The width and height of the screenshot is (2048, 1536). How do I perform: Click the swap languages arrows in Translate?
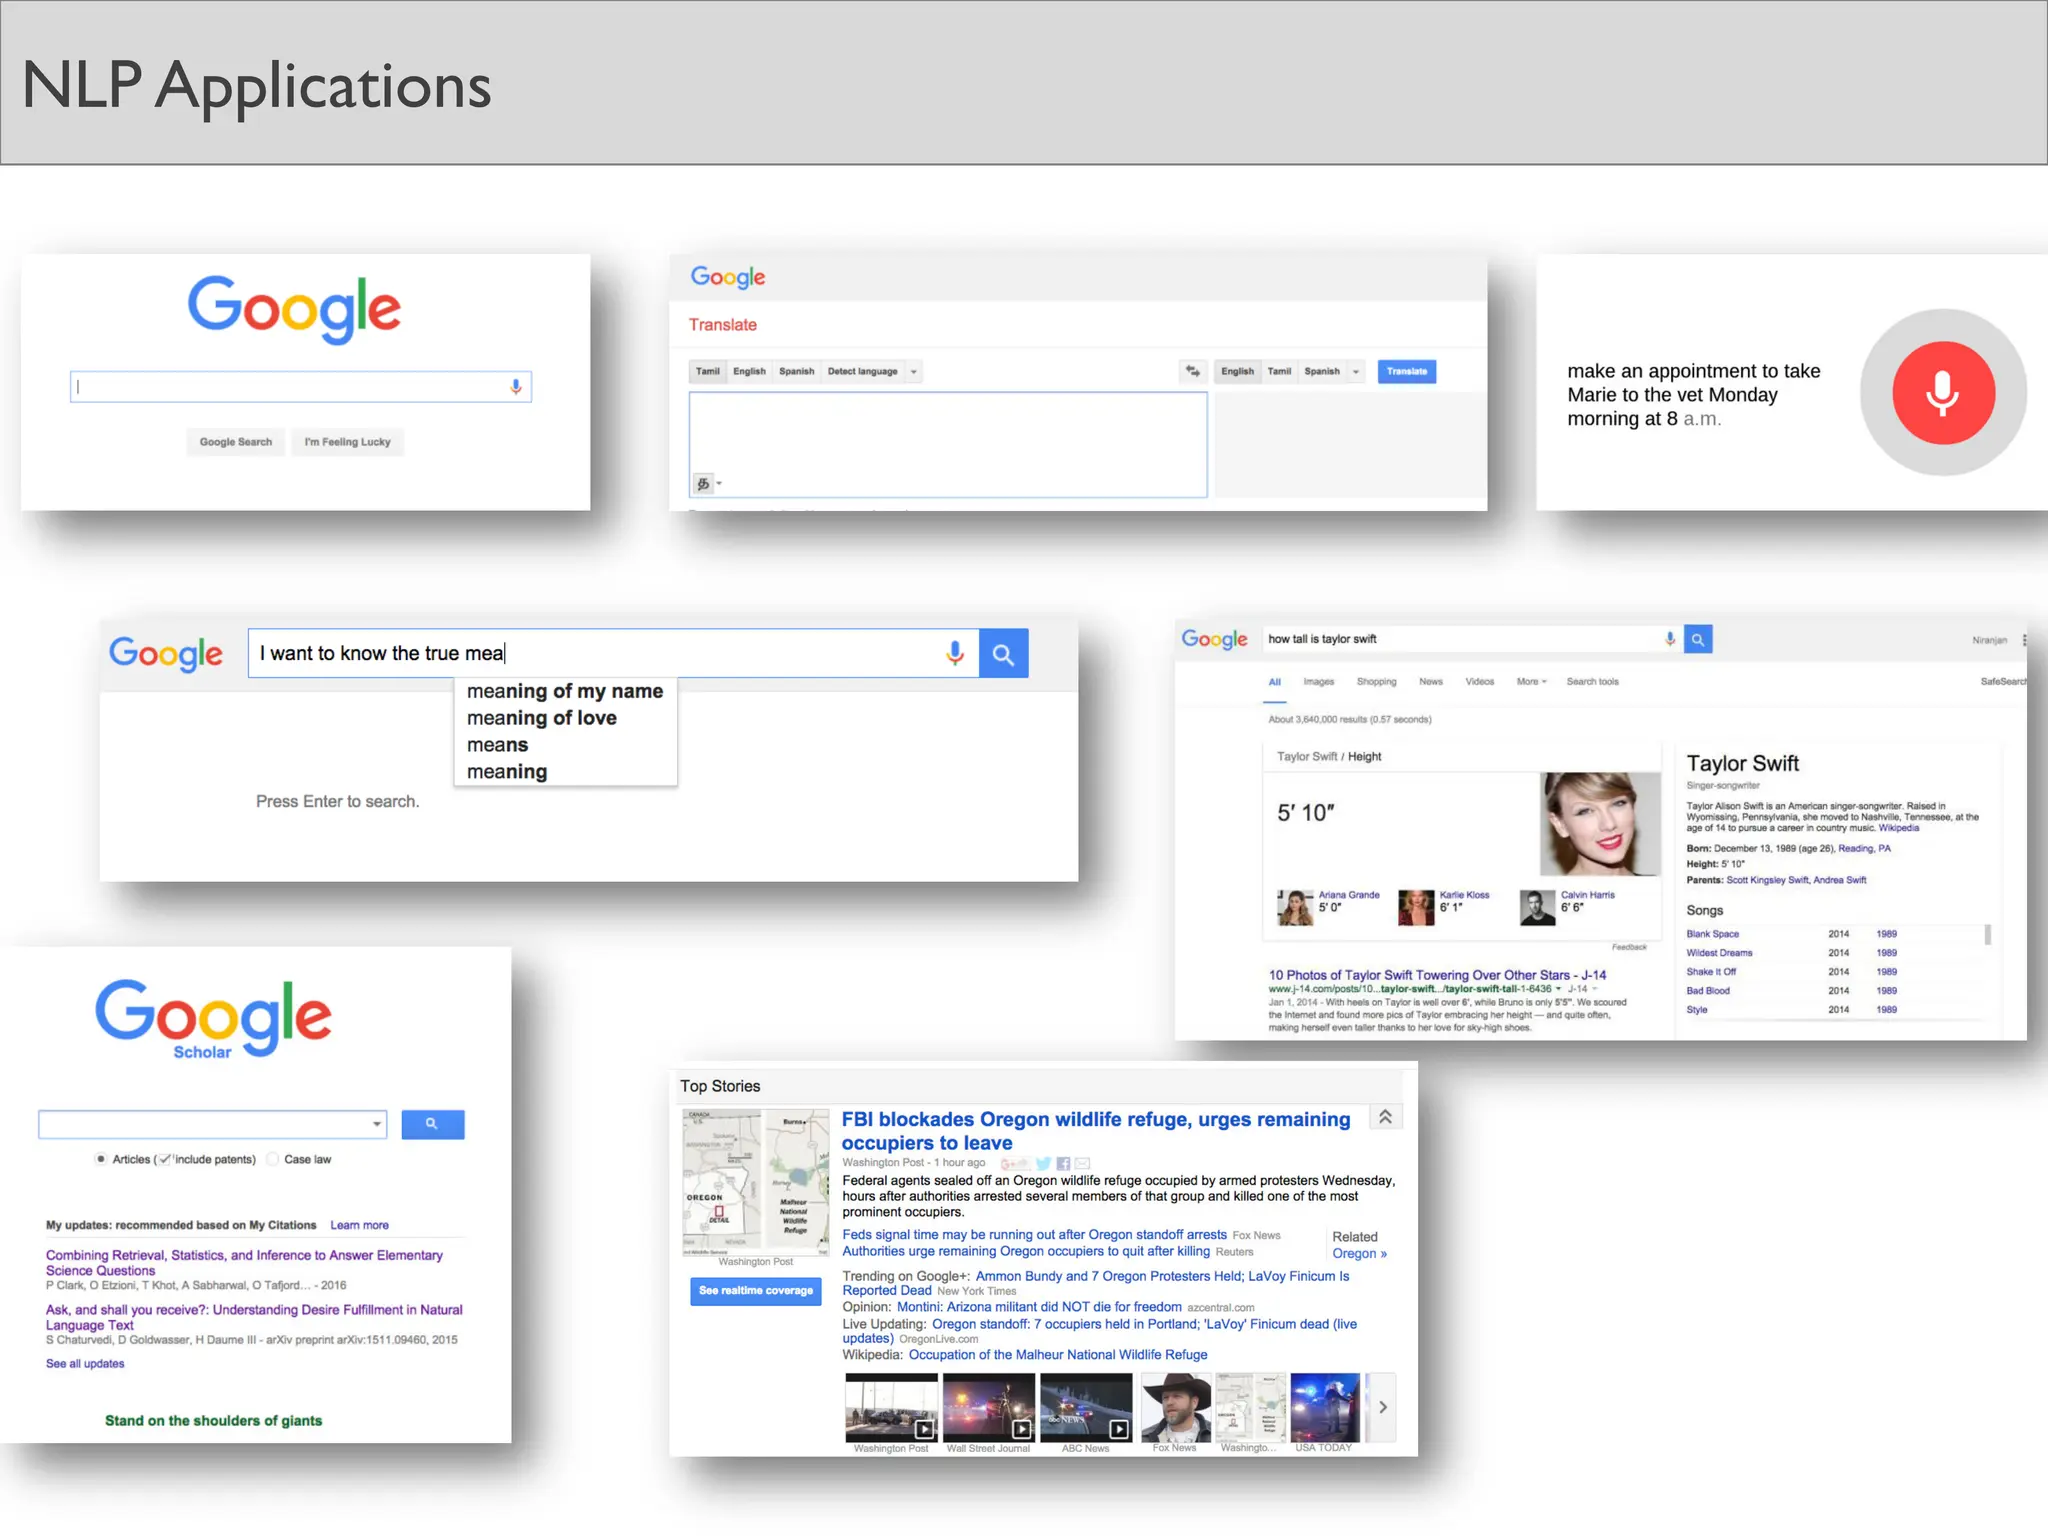1193,371
